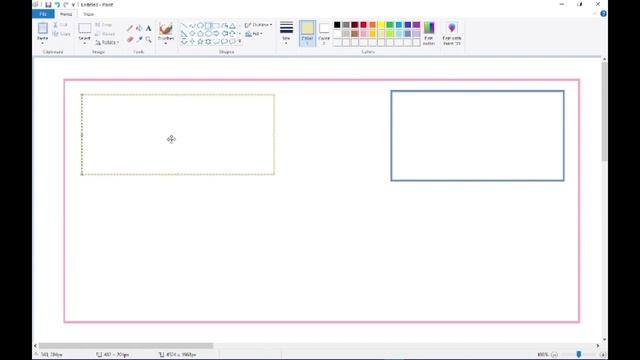
Task: Choose the Up arrow shape
Action: coord(232,33)
